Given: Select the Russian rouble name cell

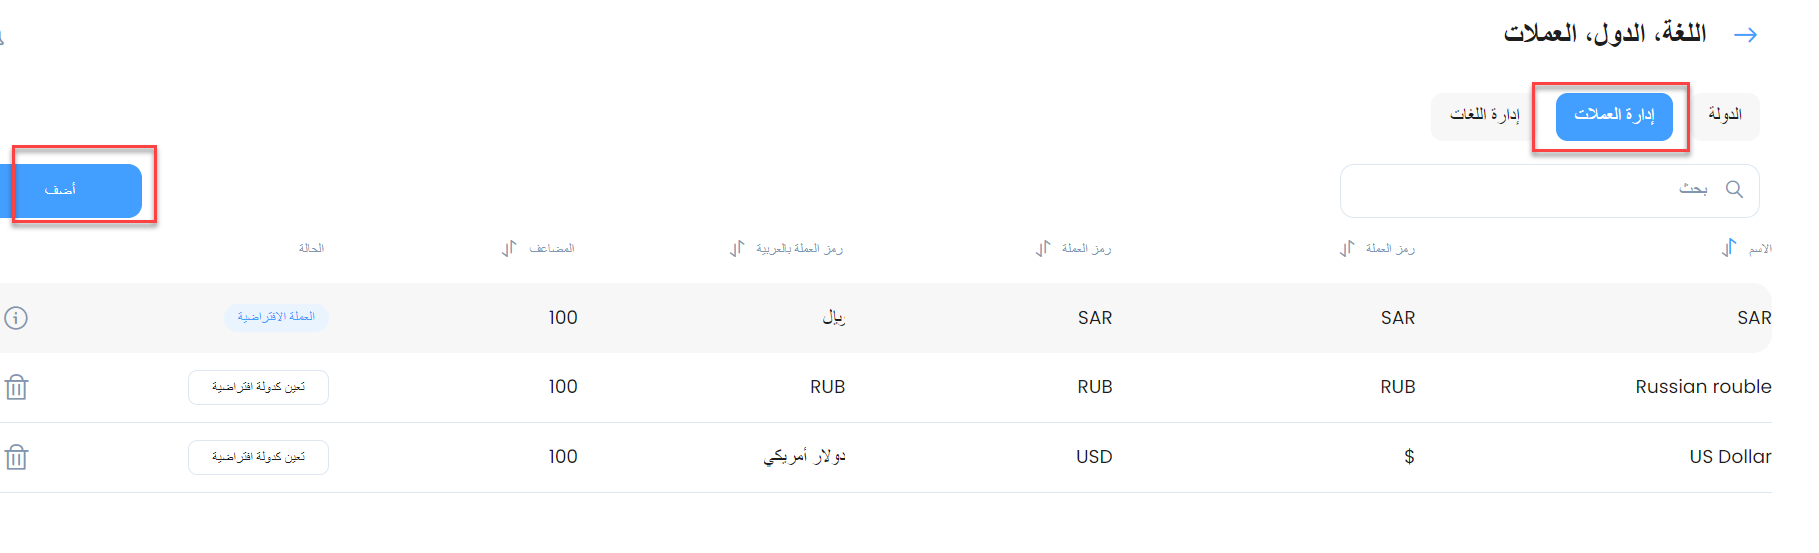Looking at the screenshot, I should [1703, 387].
